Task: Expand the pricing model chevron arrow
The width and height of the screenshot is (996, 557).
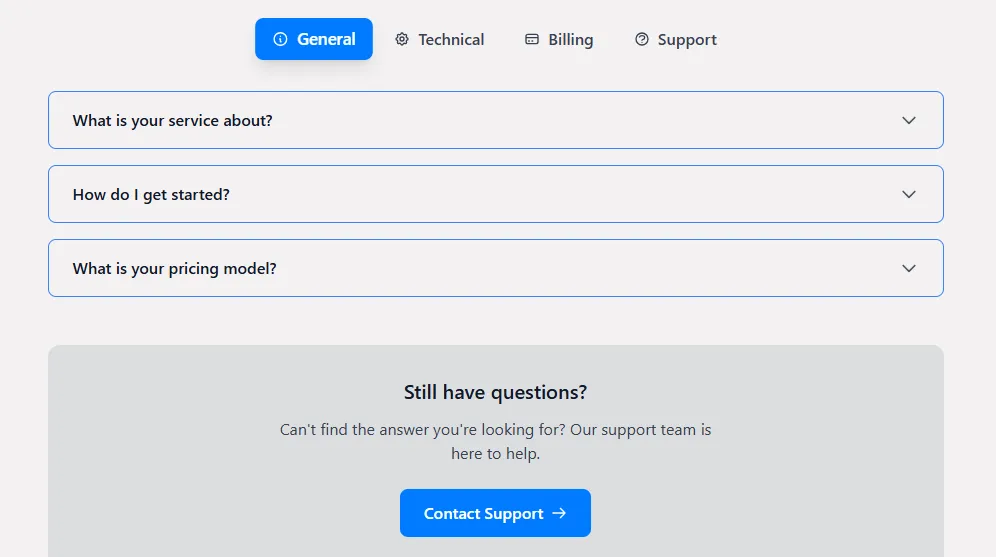Action: point(909,268)
